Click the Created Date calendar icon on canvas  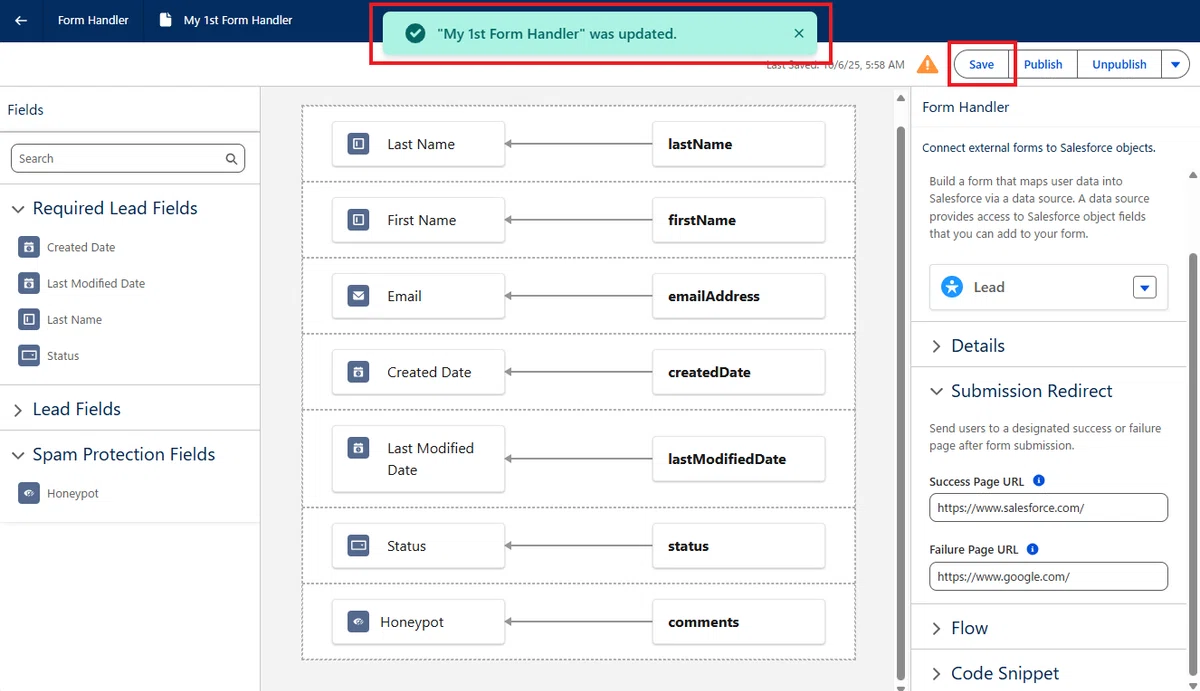click(x=358, y=372)
